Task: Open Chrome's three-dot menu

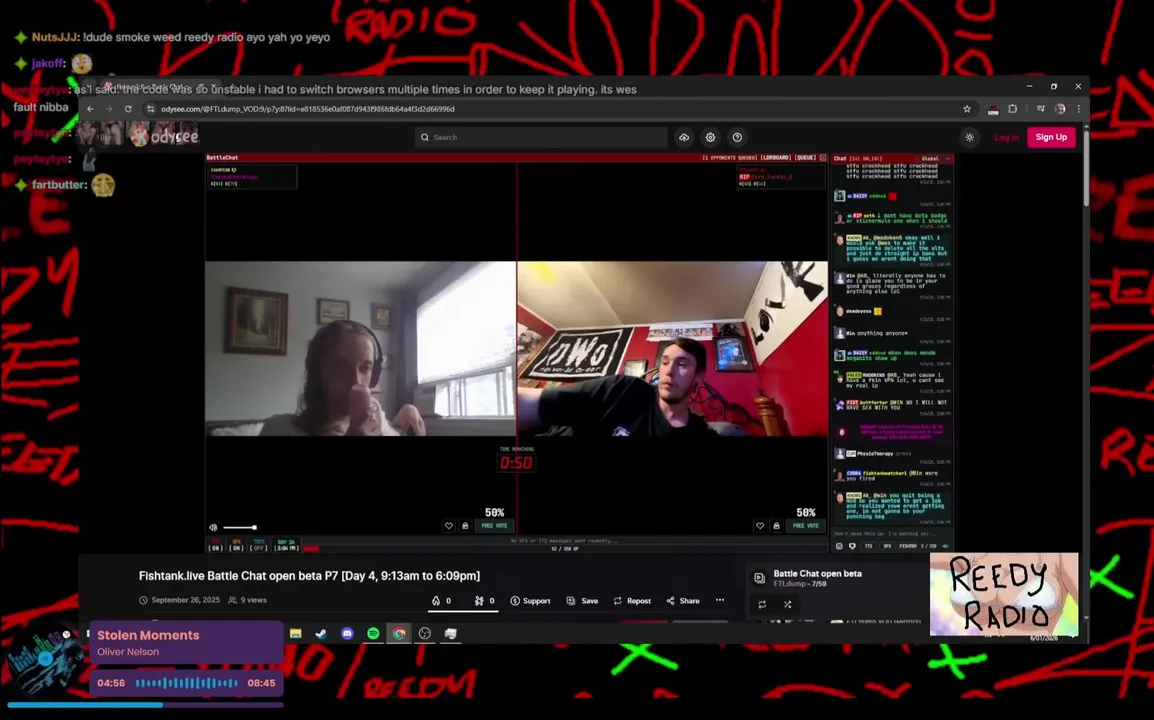Action: tap(1079, 109)
